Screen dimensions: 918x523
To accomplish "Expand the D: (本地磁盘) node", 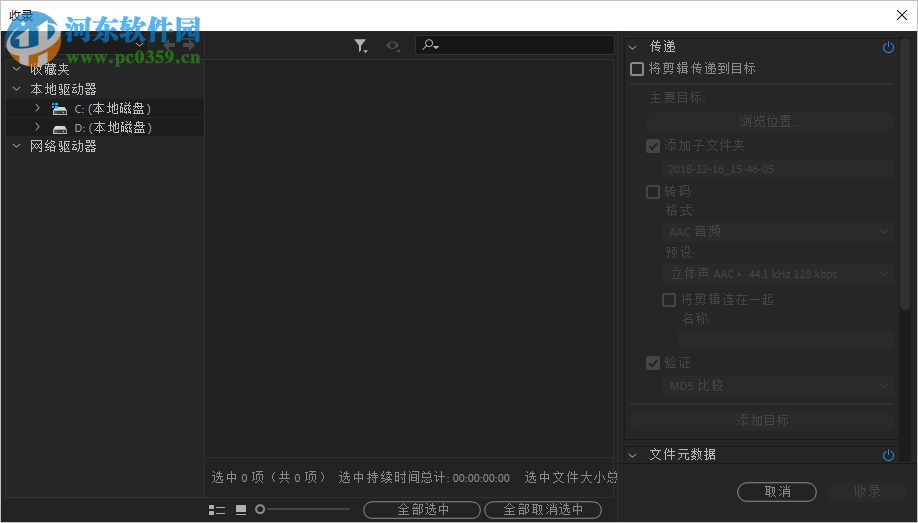I will 37,127.
